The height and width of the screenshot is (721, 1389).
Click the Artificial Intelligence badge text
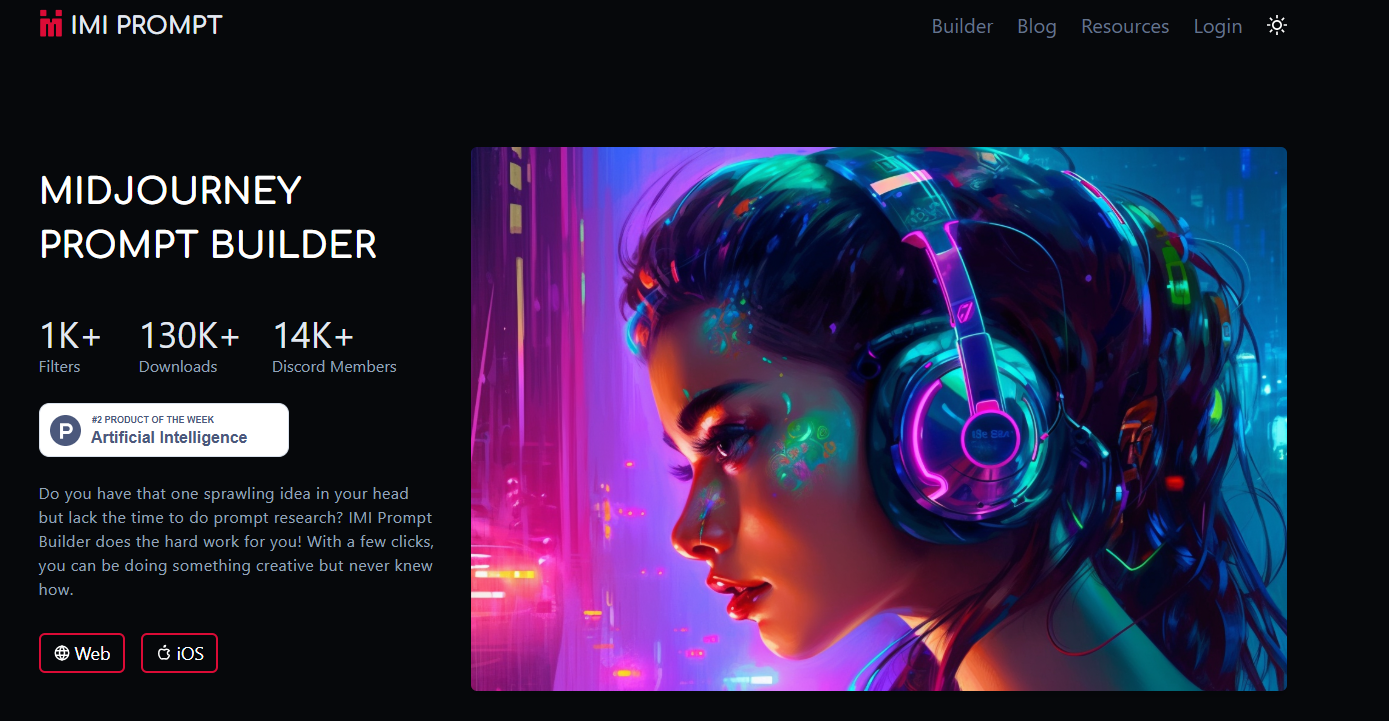pos(169,437)
